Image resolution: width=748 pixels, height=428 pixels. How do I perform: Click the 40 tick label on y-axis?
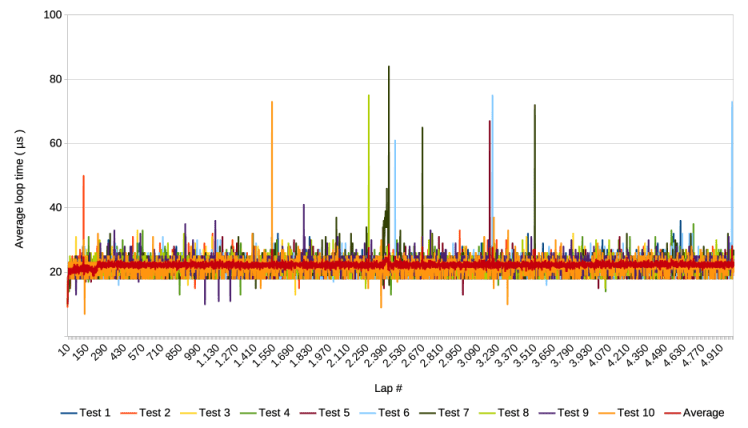(55, 208)
